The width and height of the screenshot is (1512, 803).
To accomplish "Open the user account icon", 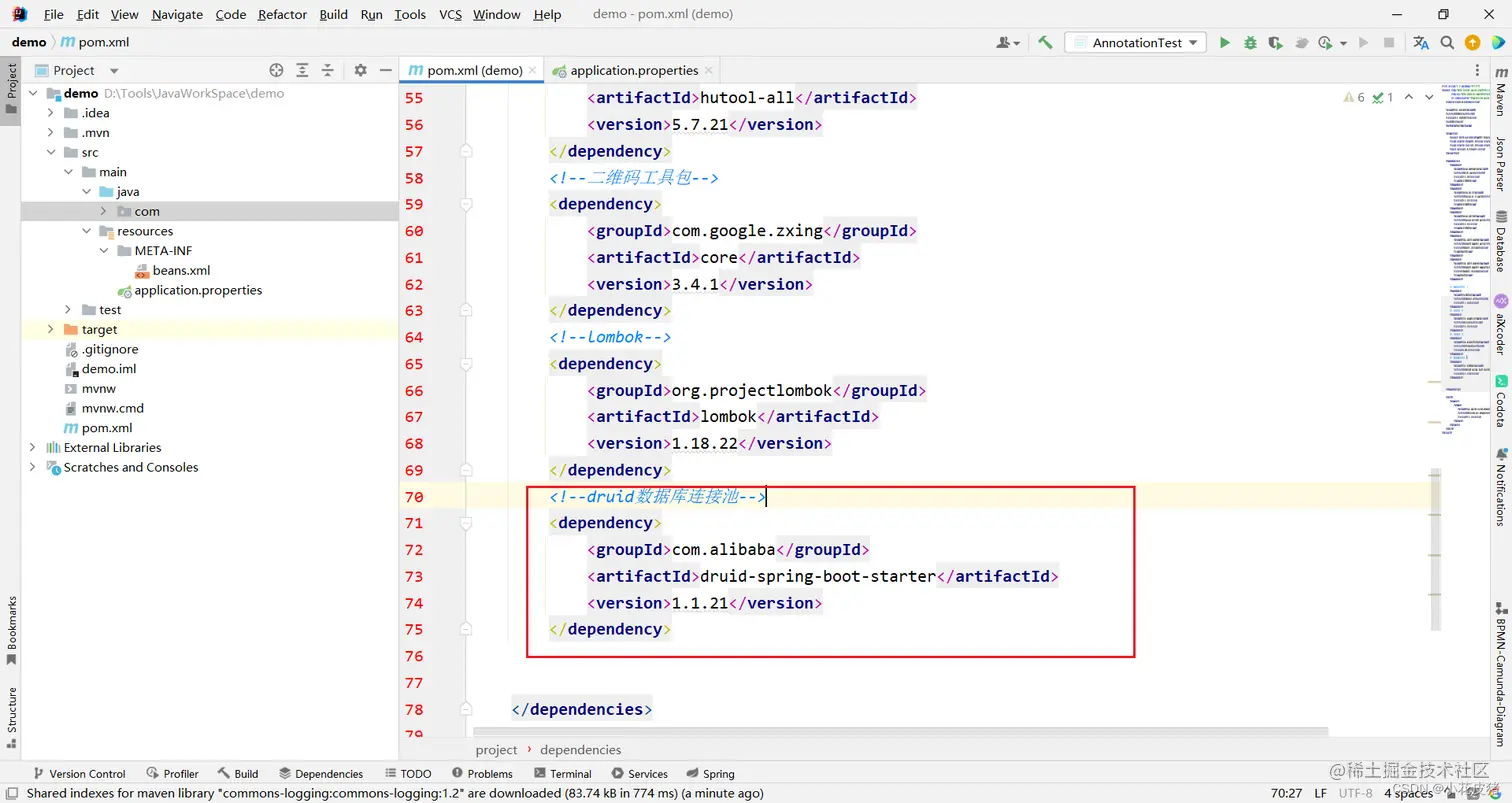I will click(1008, 43).
